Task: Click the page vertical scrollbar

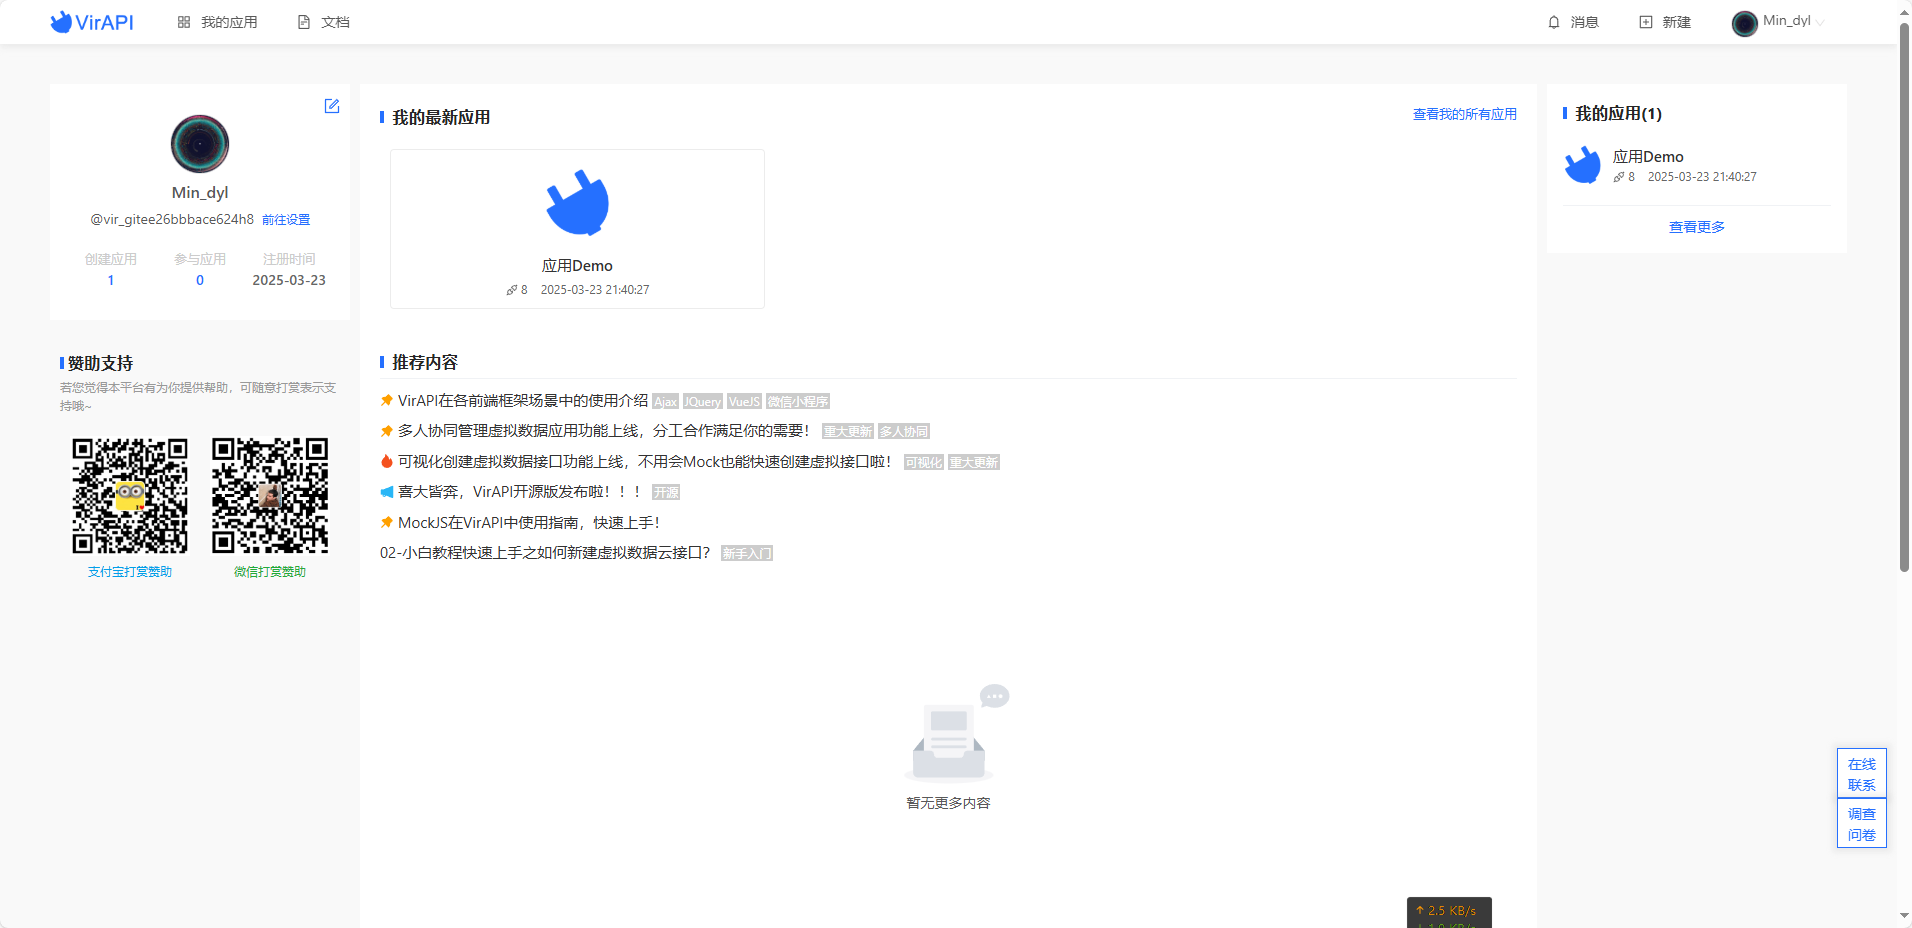Action: coord(1904,300)
